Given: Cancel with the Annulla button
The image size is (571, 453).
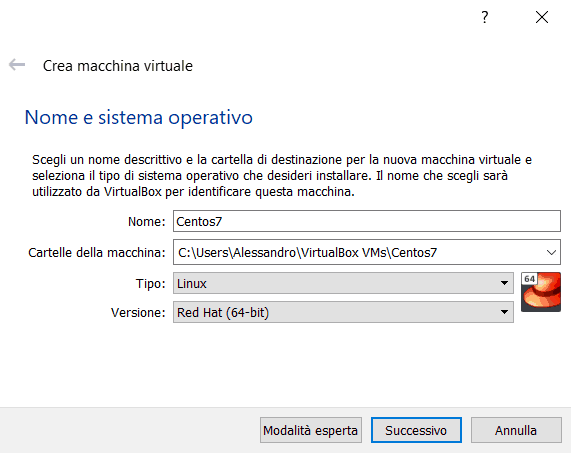Looking at the screenshot, I should click(516, 430).
